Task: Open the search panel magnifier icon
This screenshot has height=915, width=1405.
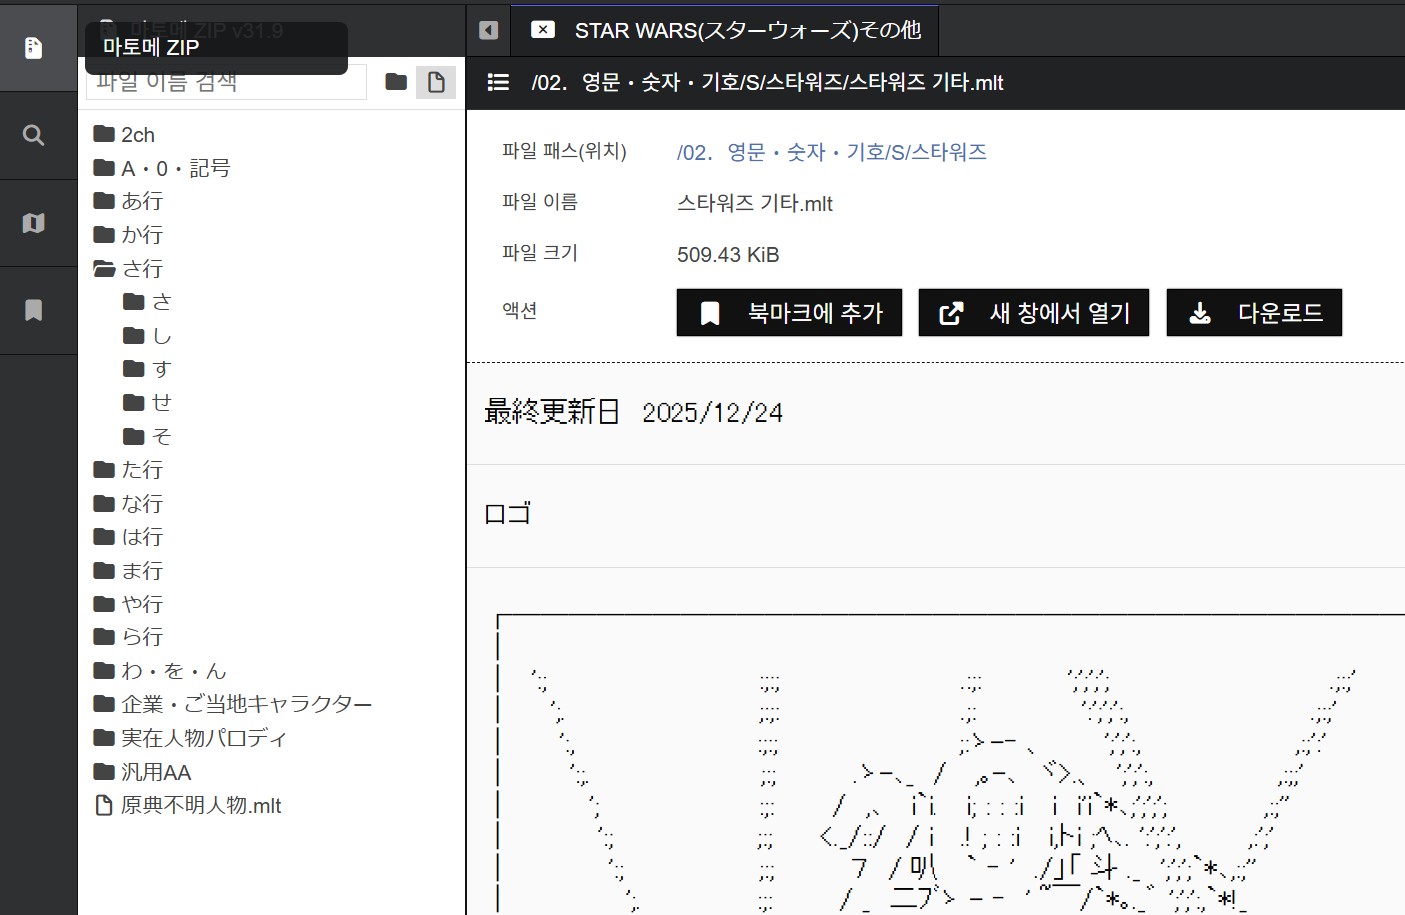Action: [34, 135]
